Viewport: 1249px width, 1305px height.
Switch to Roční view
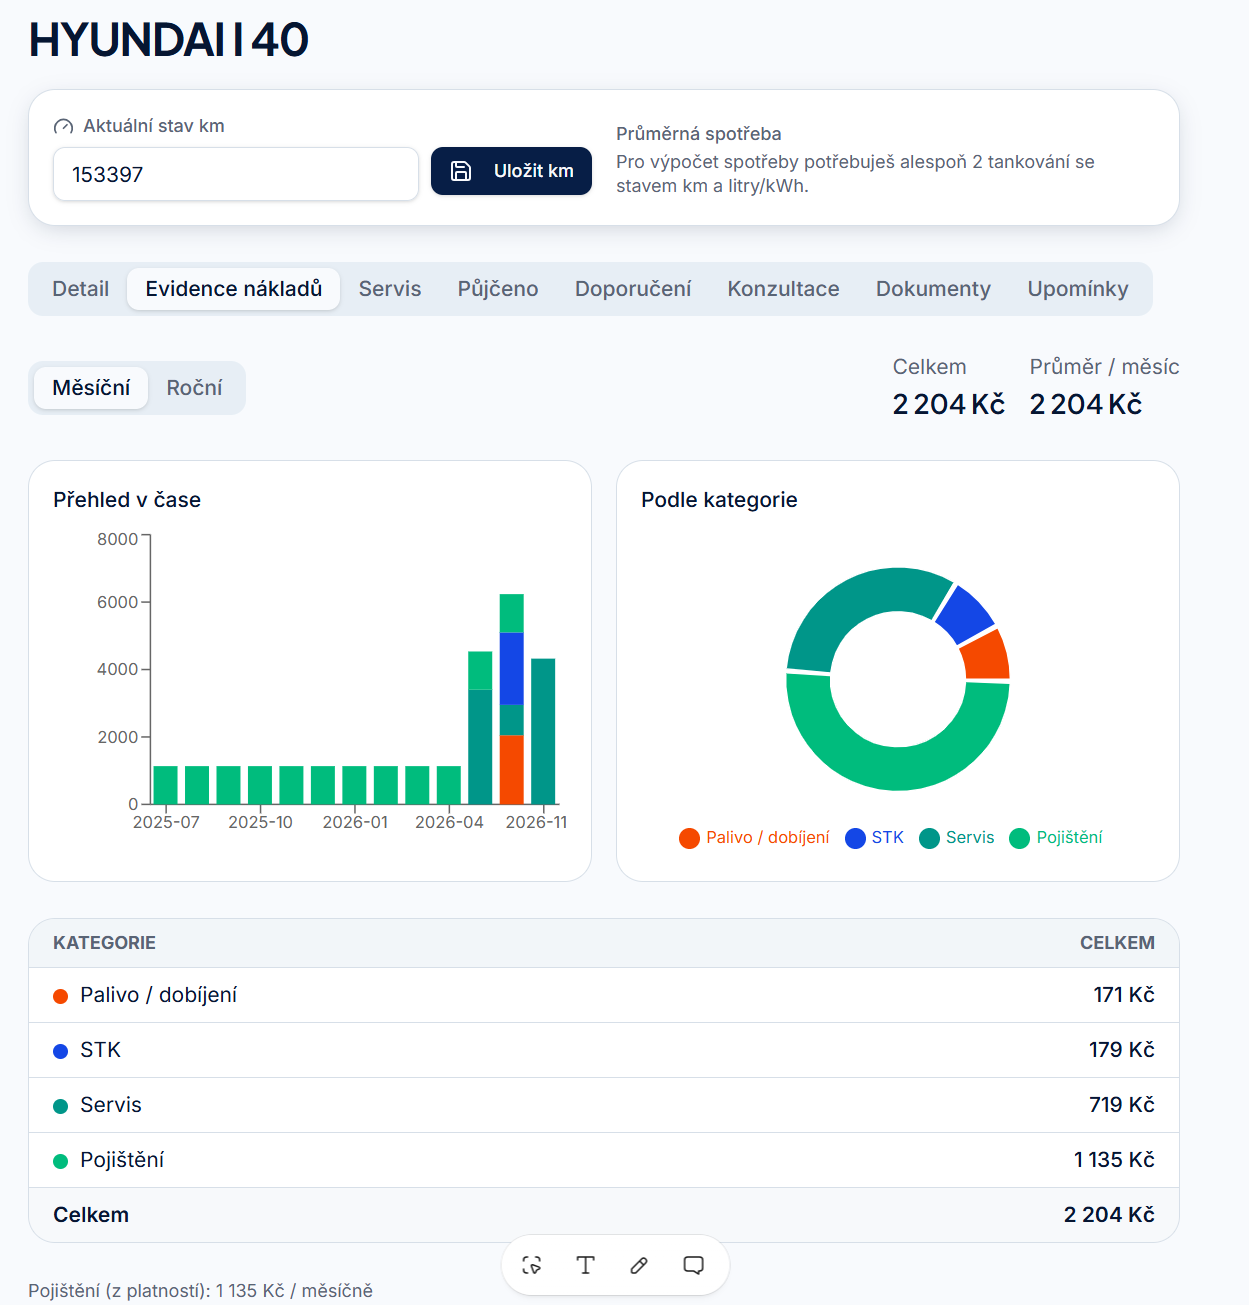coord(194,388)
